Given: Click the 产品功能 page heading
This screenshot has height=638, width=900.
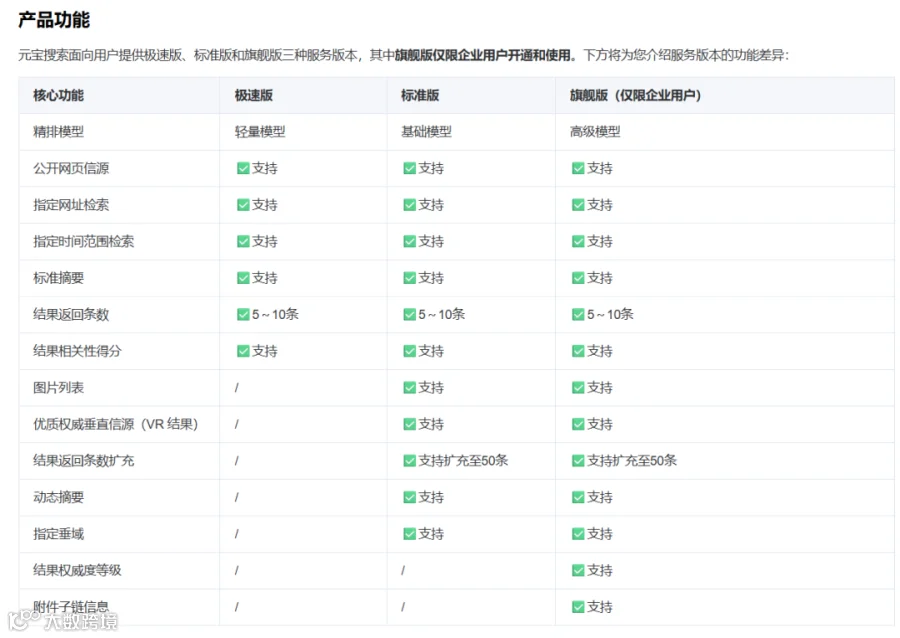Looking at the screenshot, I should (54, 20).
